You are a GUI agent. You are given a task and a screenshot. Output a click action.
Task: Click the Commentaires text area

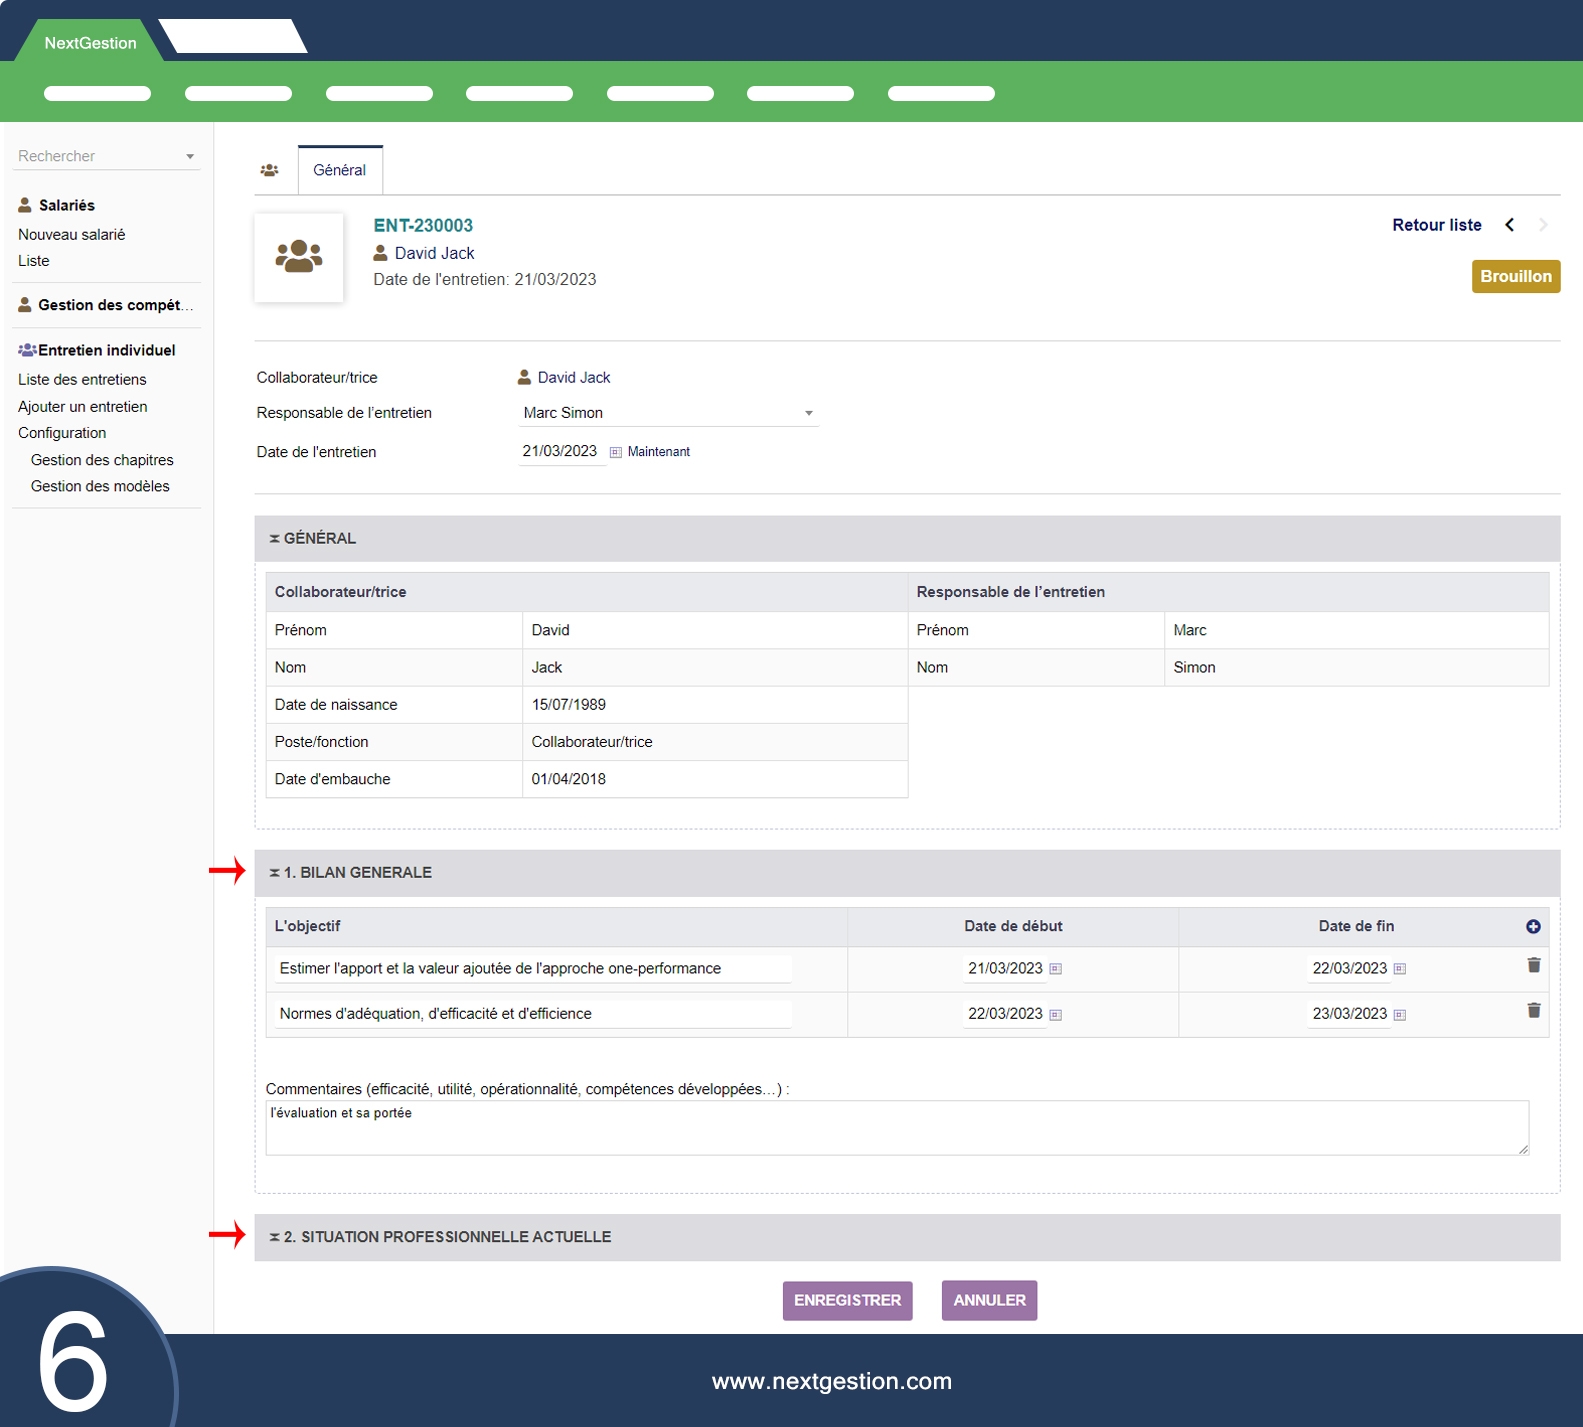[896, 1128]
